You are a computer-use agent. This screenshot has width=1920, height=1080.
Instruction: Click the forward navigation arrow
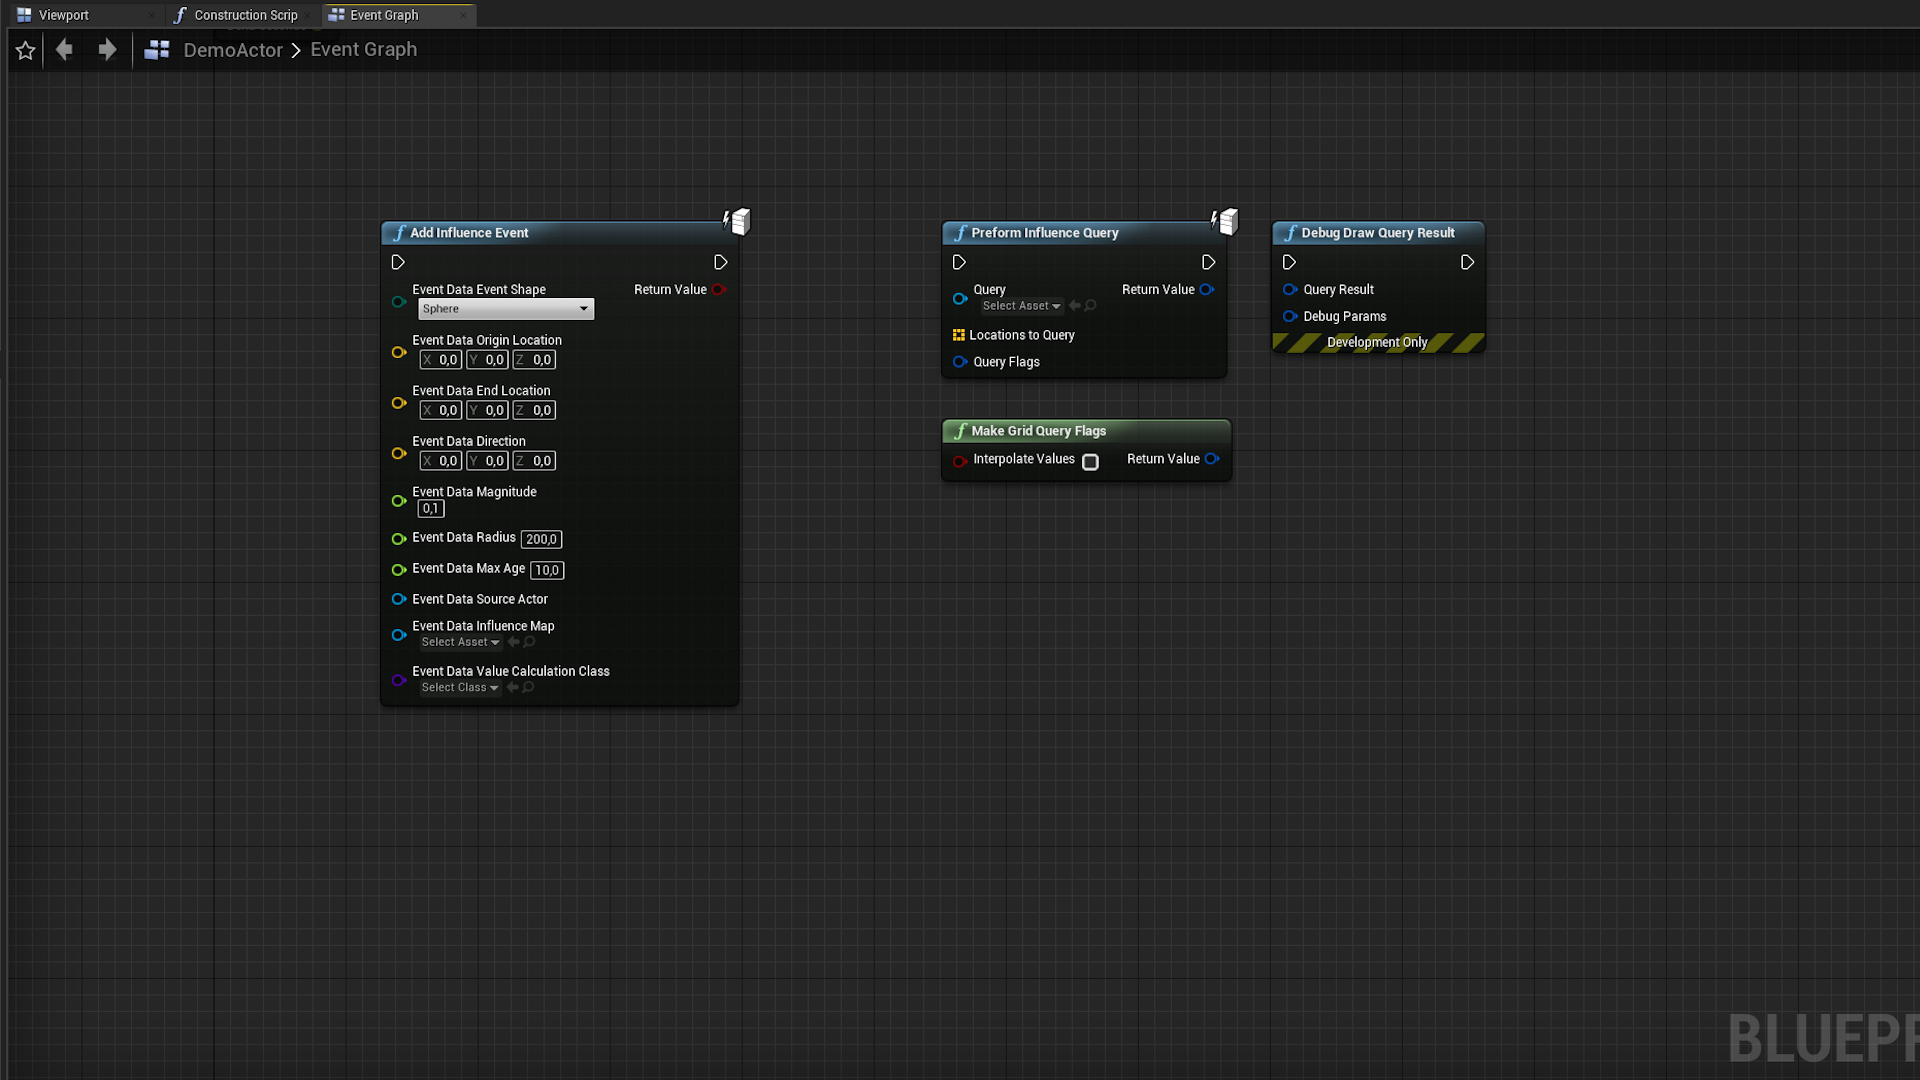pos(107,49)
